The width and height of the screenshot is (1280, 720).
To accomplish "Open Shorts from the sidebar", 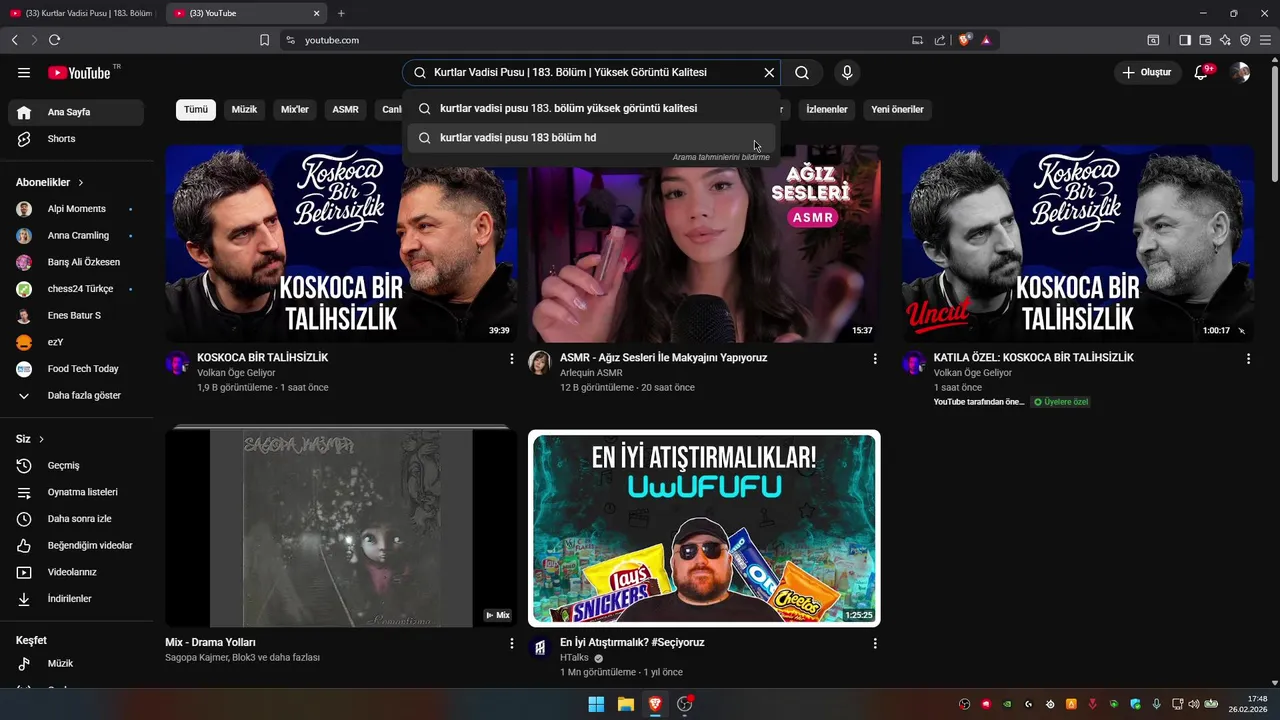I will [x=76, y=139].
